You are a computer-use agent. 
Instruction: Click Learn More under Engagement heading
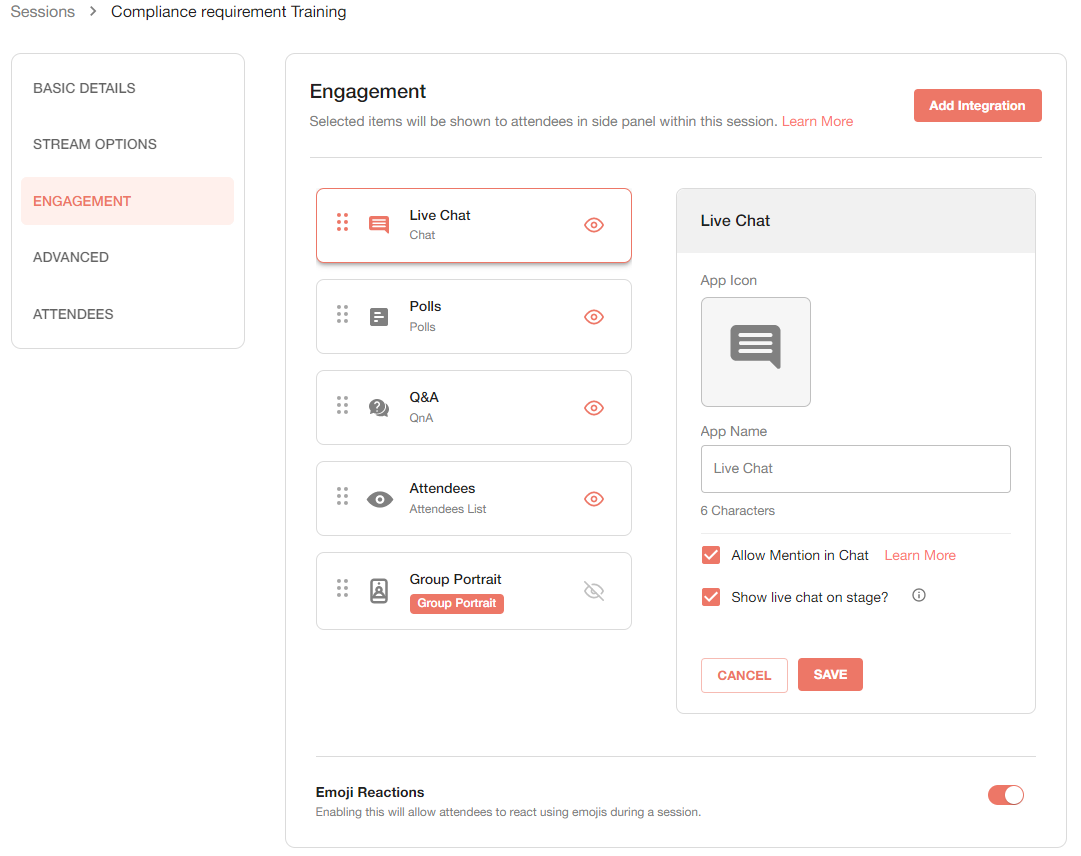coord(817,121)
